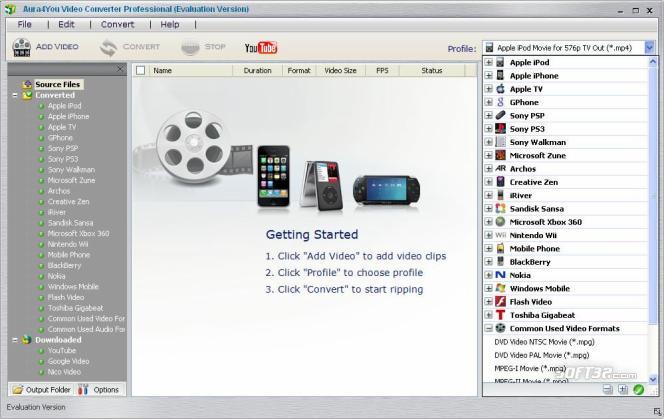Collapse the Downloaded tree node in sidebar
Image resolution: width=664 pixels, height=419 pixels.
[15, 340]
